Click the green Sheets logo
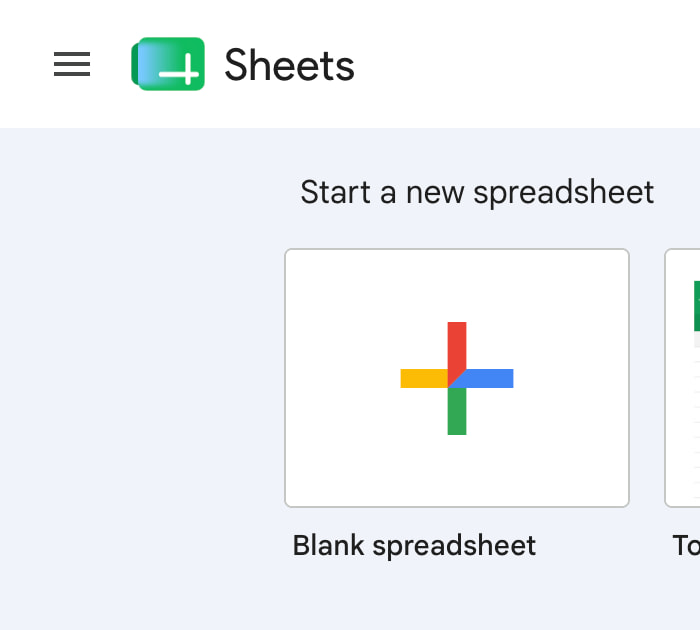Image resolution: width=700 pixels, height=630 pixels. (x=168, y=64)
